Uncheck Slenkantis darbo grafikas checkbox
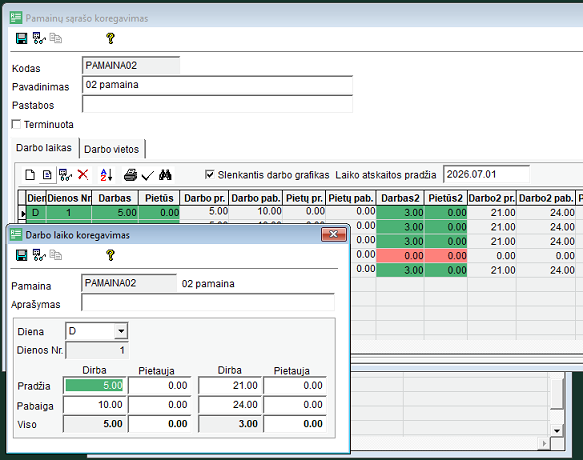Viewport: 583px width, 460px height. pos(210,174)
